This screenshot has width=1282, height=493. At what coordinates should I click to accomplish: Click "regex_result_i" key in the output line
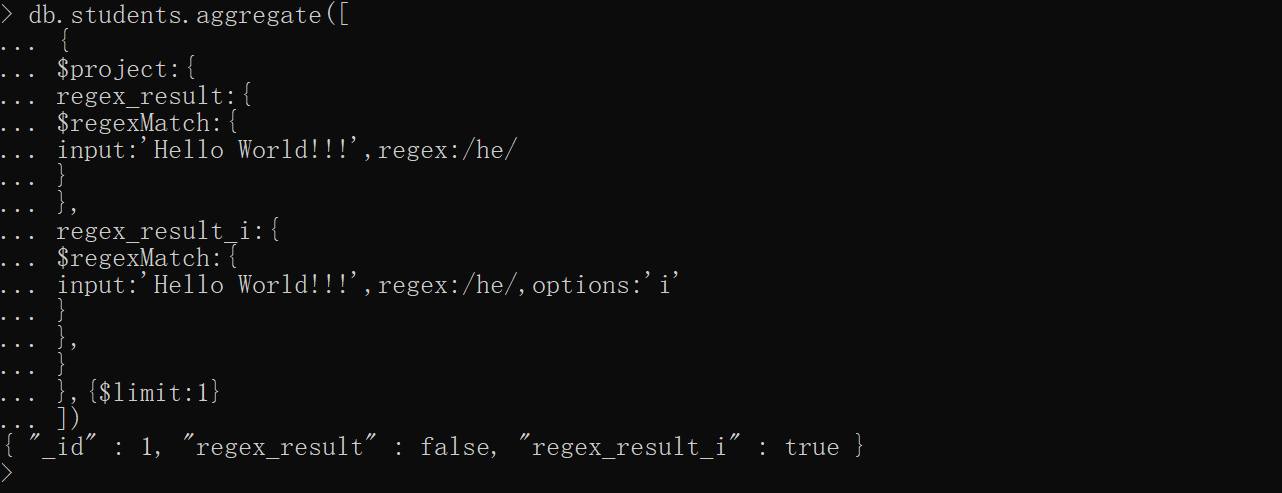(x=628, y=446)
